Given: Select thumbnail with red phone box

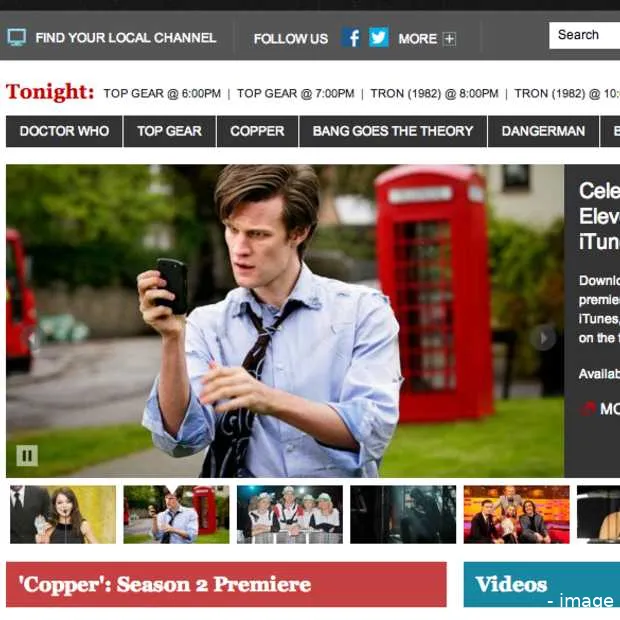Looking at the screenshot, I should coord(176,514).
